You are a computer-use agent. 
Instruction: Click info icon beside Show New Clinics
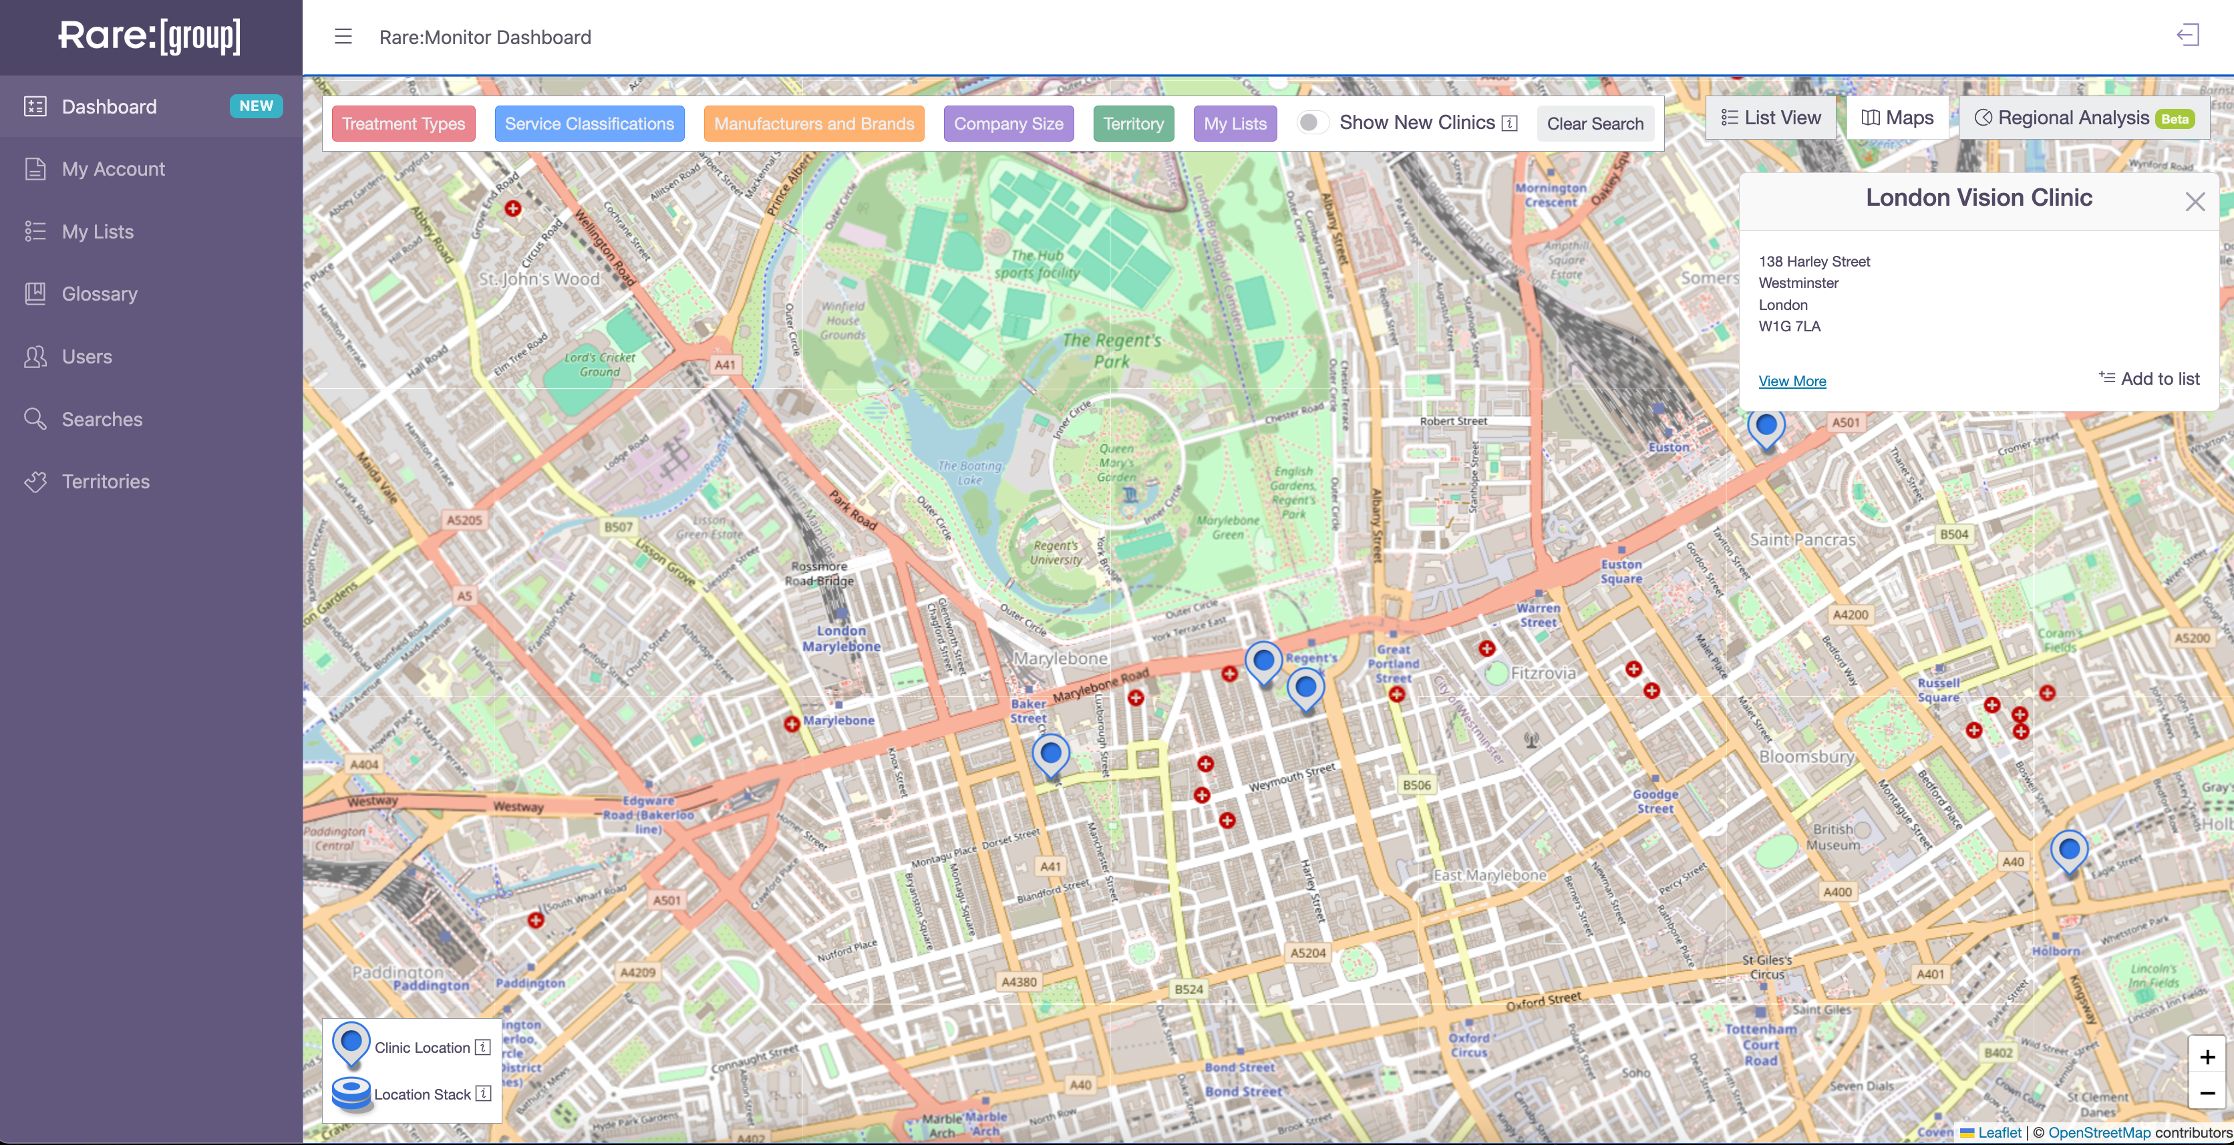(1510, 123)
